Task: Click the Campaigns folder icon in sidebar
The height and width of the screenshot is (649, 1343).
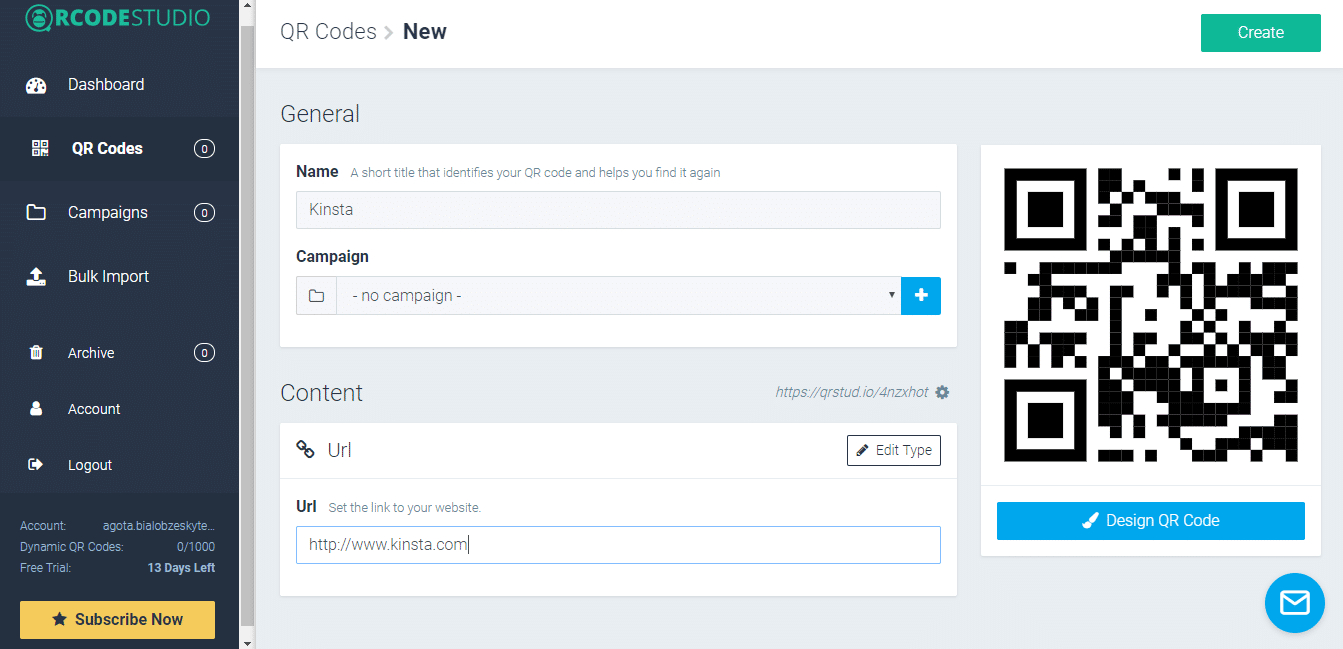Action: [x=36, y=212]
